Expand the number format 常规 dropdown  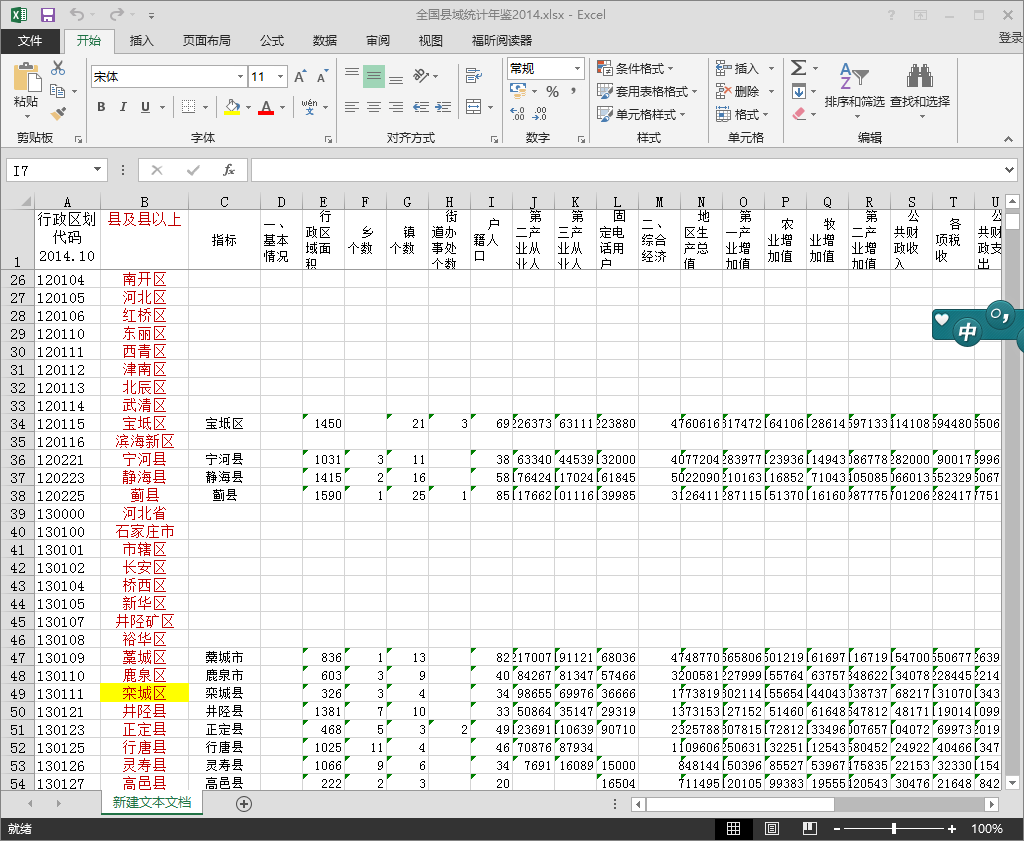point(577,68)
